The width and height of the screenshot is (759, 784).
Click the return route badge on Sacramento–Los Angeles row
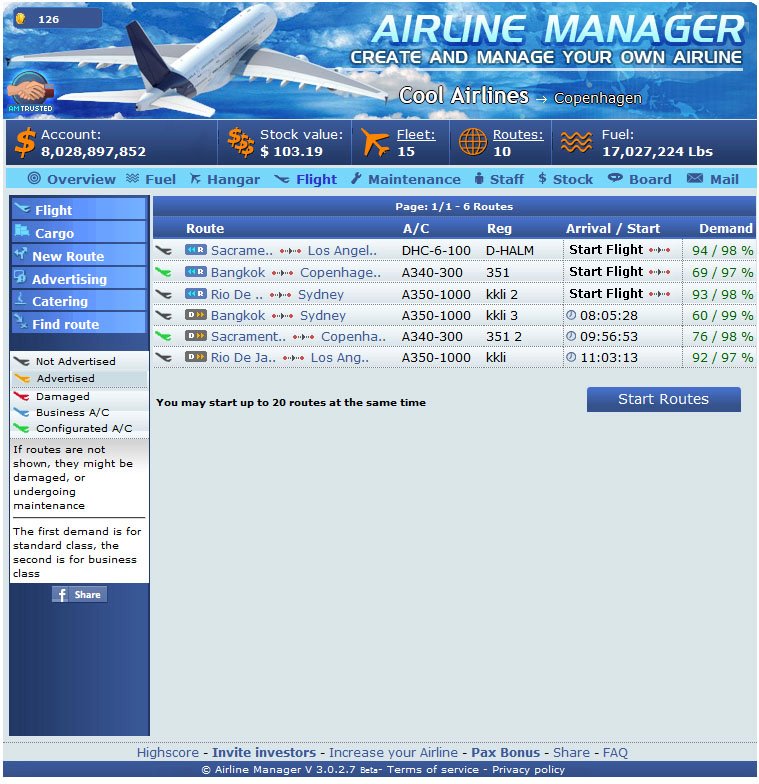196,250
